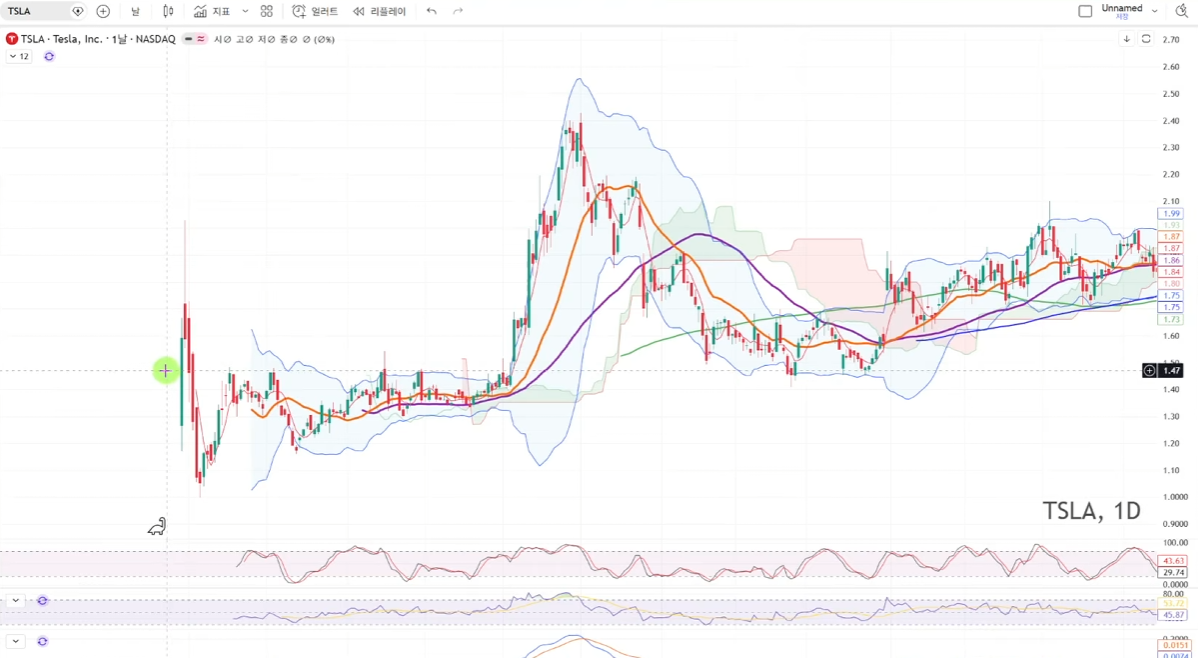
Task: Click the down-arrow icon near price scale
Action: (x=1126, y=39)
